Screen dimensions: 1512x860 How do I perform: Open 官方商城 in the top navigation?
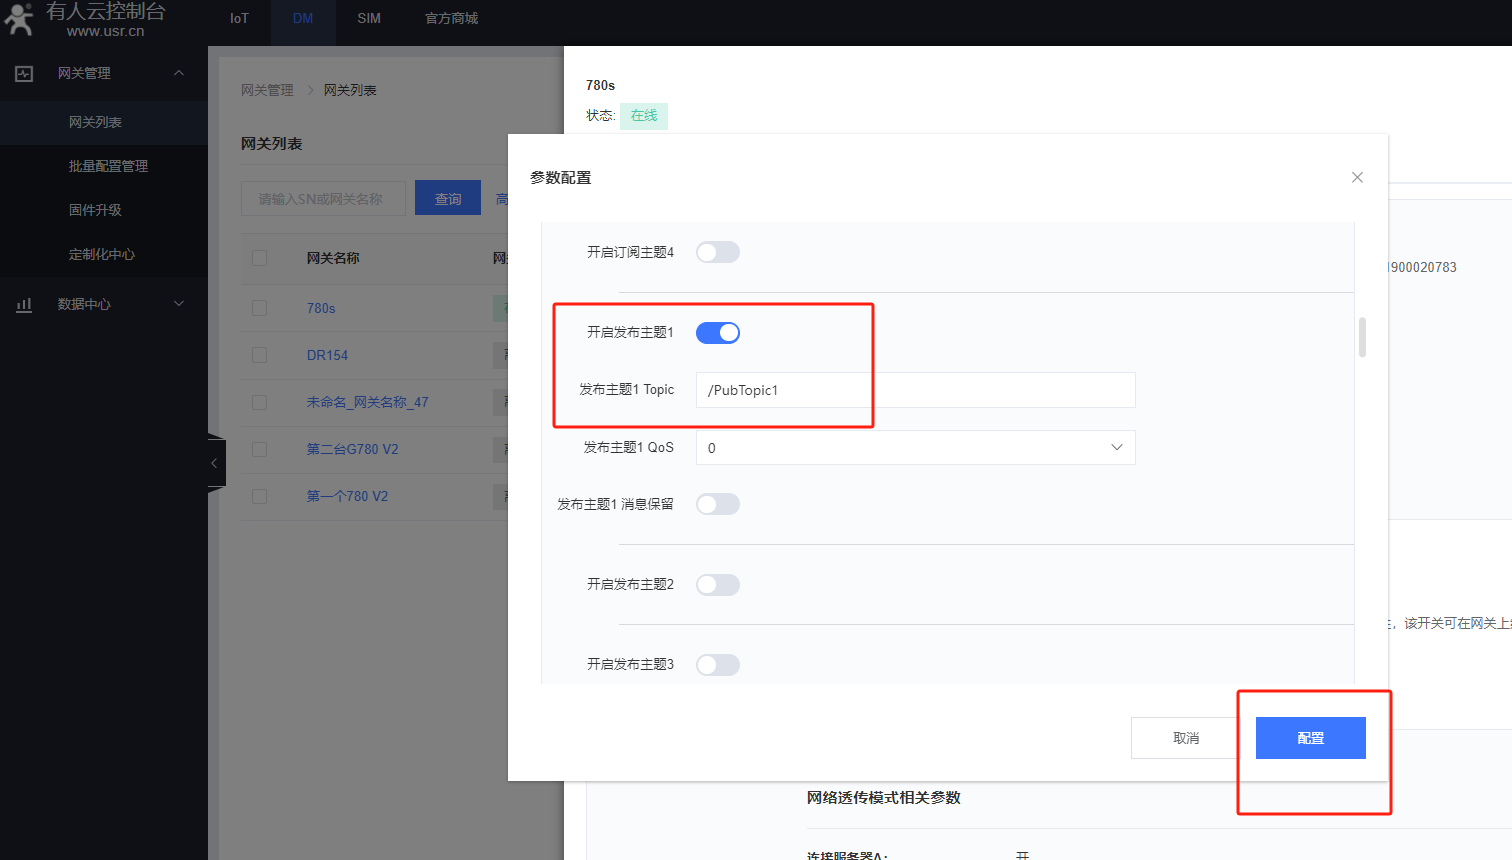(x=451, y=19)
